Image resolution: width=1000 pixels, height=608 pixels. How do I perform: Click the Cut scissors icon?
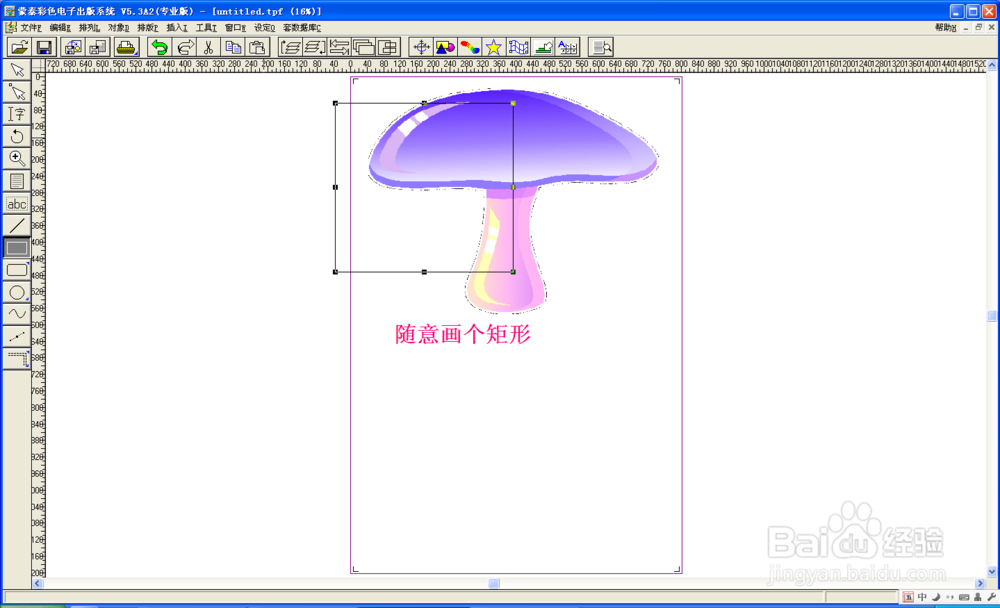click(x=208, y=46)
